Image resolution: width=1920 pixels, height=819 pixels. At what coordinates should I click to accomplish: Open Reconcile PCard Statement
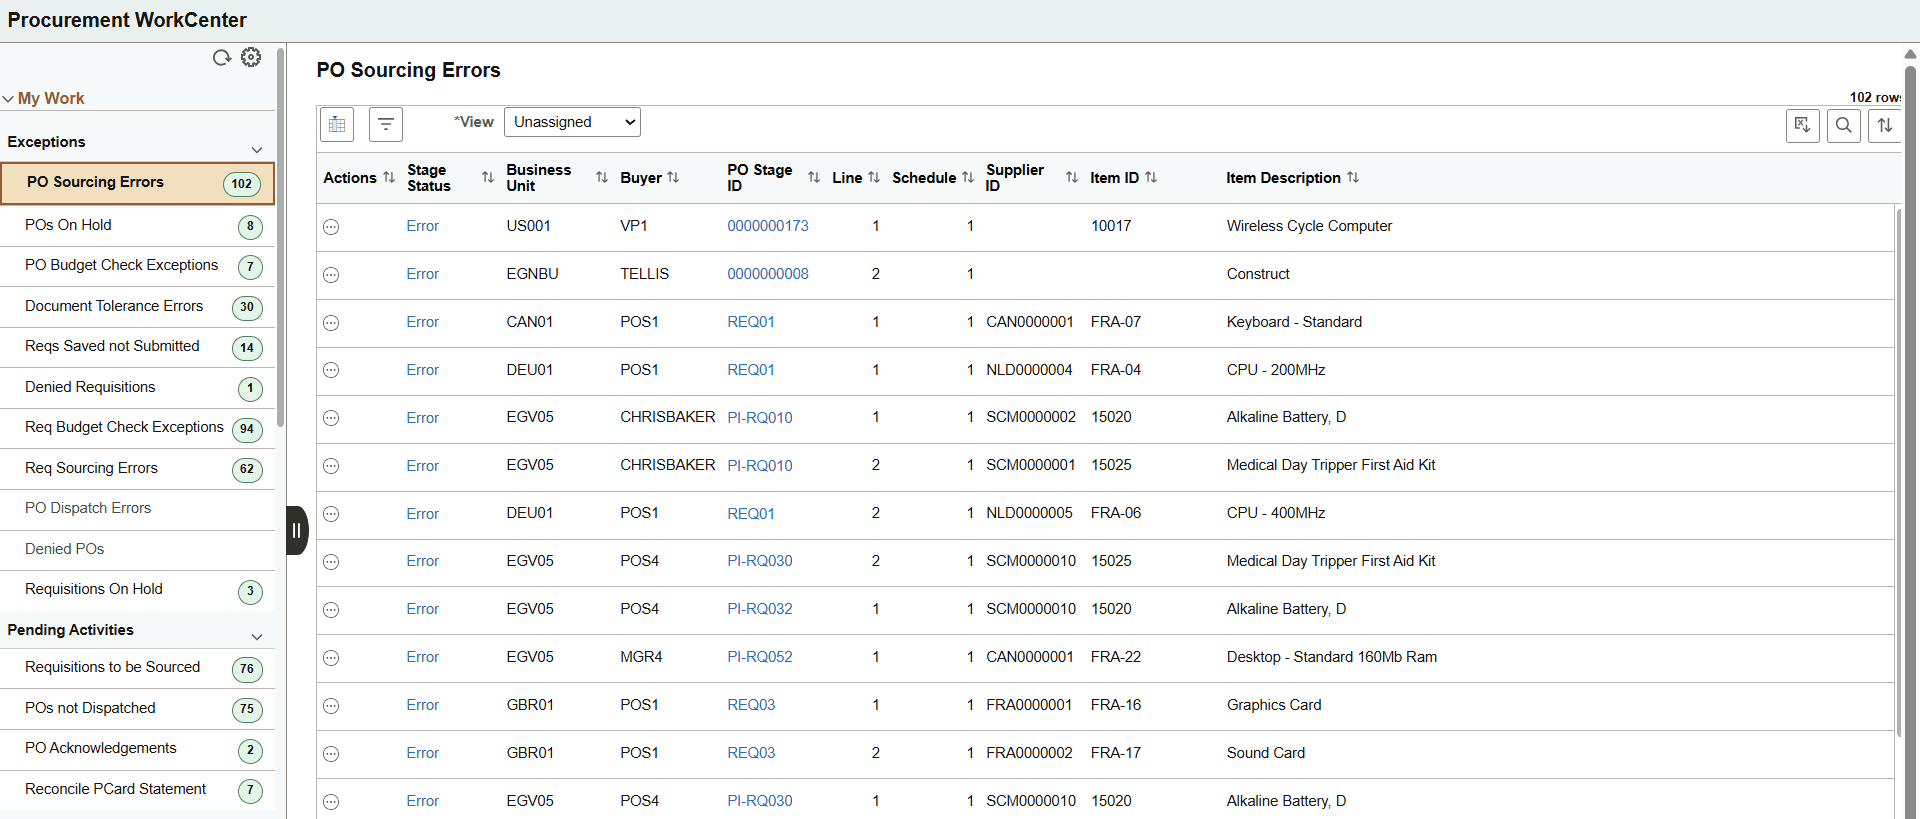[x=137, y=790]
